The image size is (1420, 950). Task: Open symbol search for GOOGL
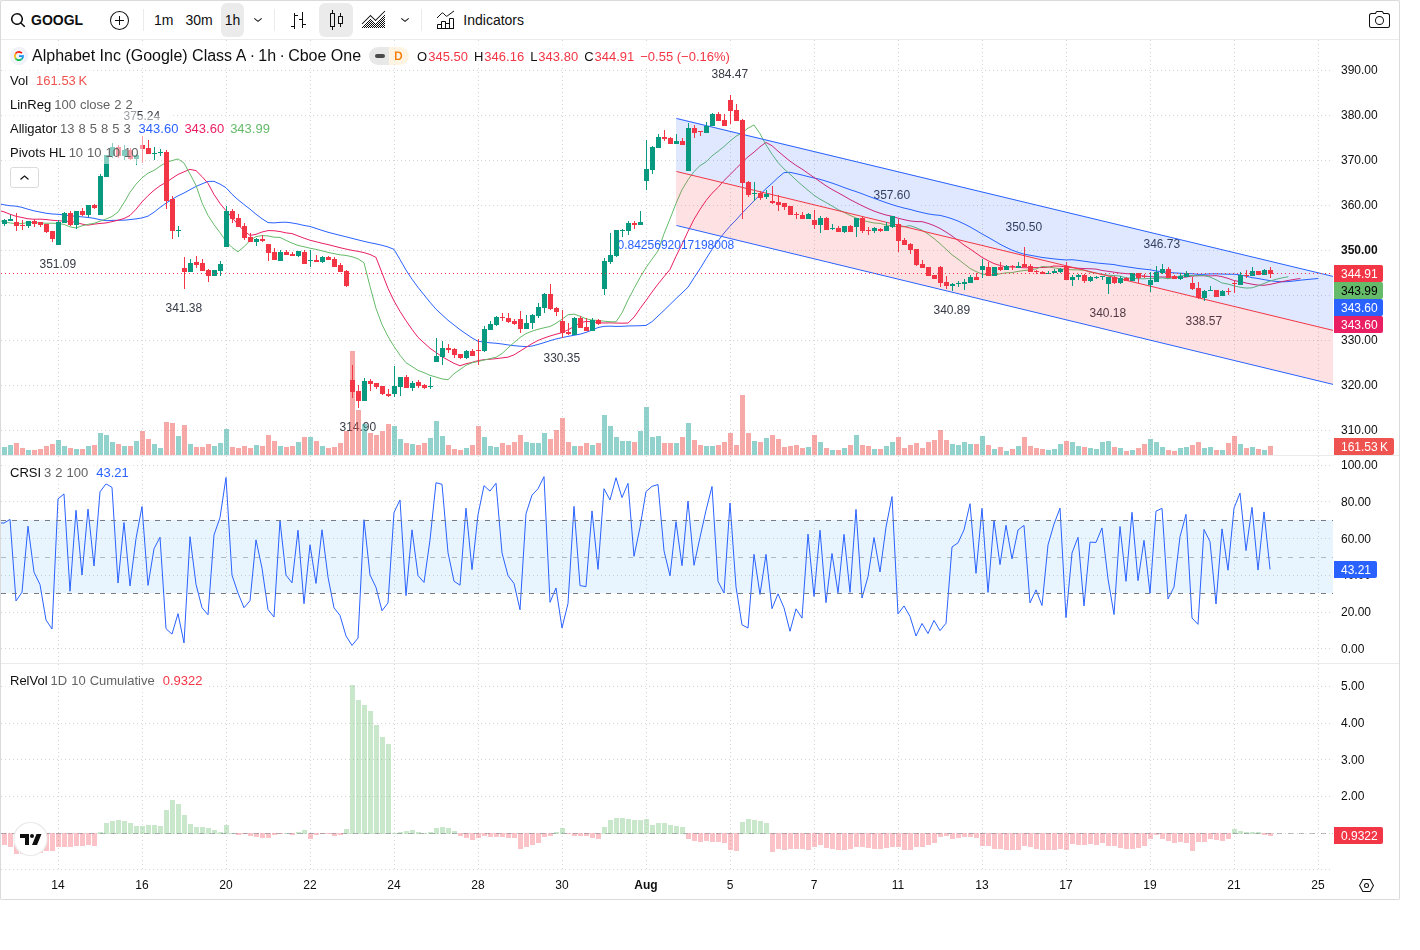48,20
